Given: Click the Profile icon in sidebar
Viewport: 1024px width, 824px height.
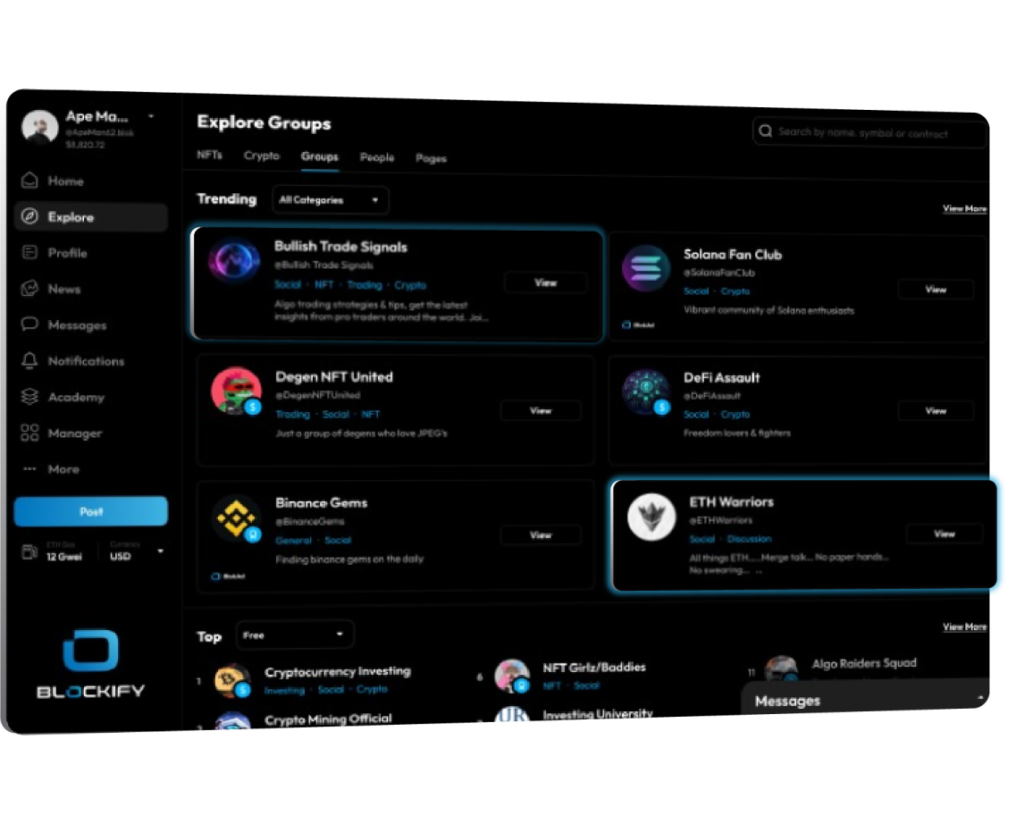Looking at the screenshot, I should pyautogui.click(x=30, y=253).
